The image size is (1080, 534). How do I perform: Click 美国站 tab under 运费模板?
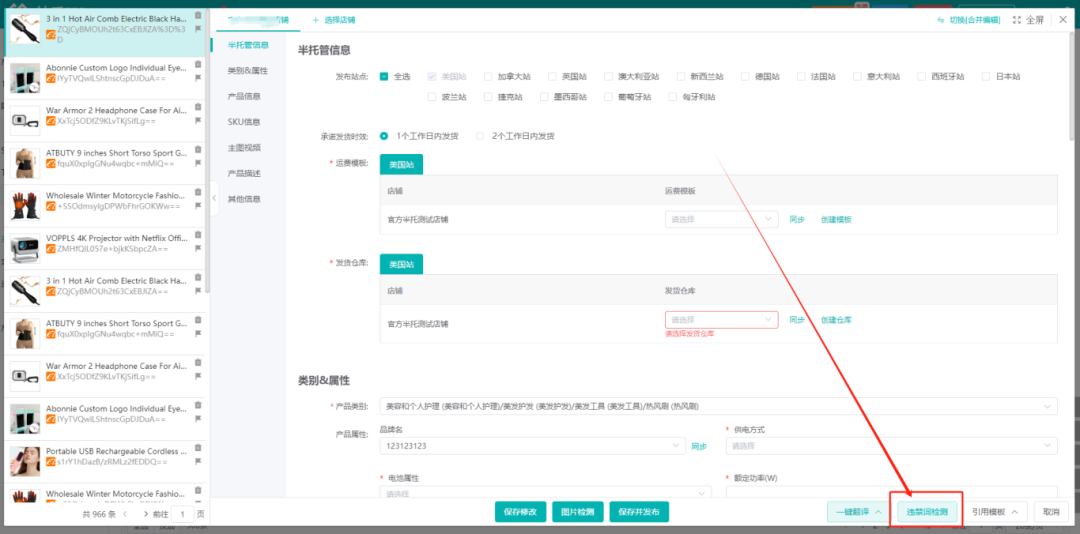402,165
